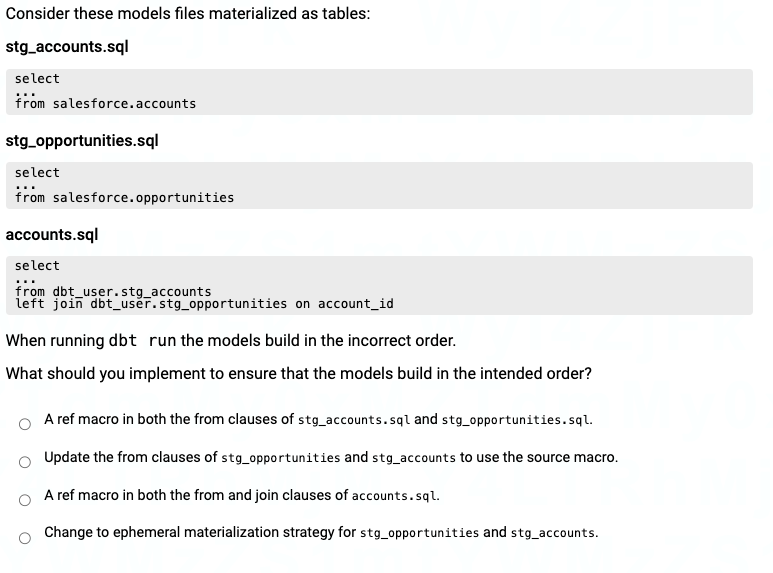The image size is (773, 573).
Task: Click "select" keyword in the stg_opportunities.sql code block
Action: pos(37,173)
